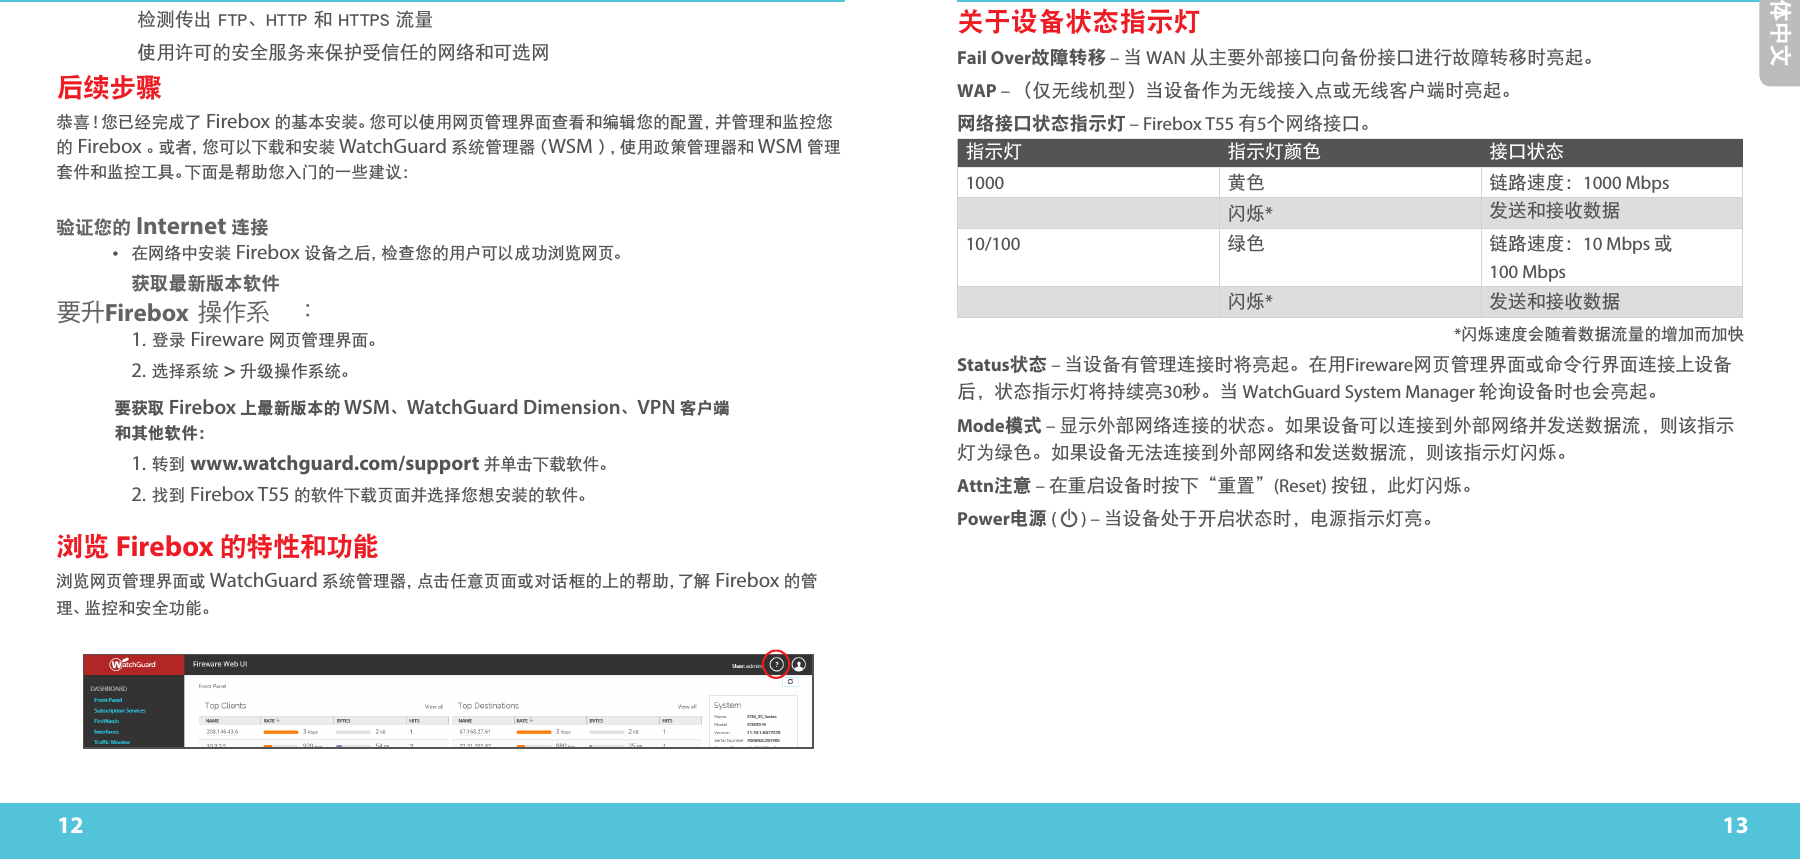The width and height of the screenshot is (1800, 859).
Task: Click the System panel heading
Action: (727, 705)
